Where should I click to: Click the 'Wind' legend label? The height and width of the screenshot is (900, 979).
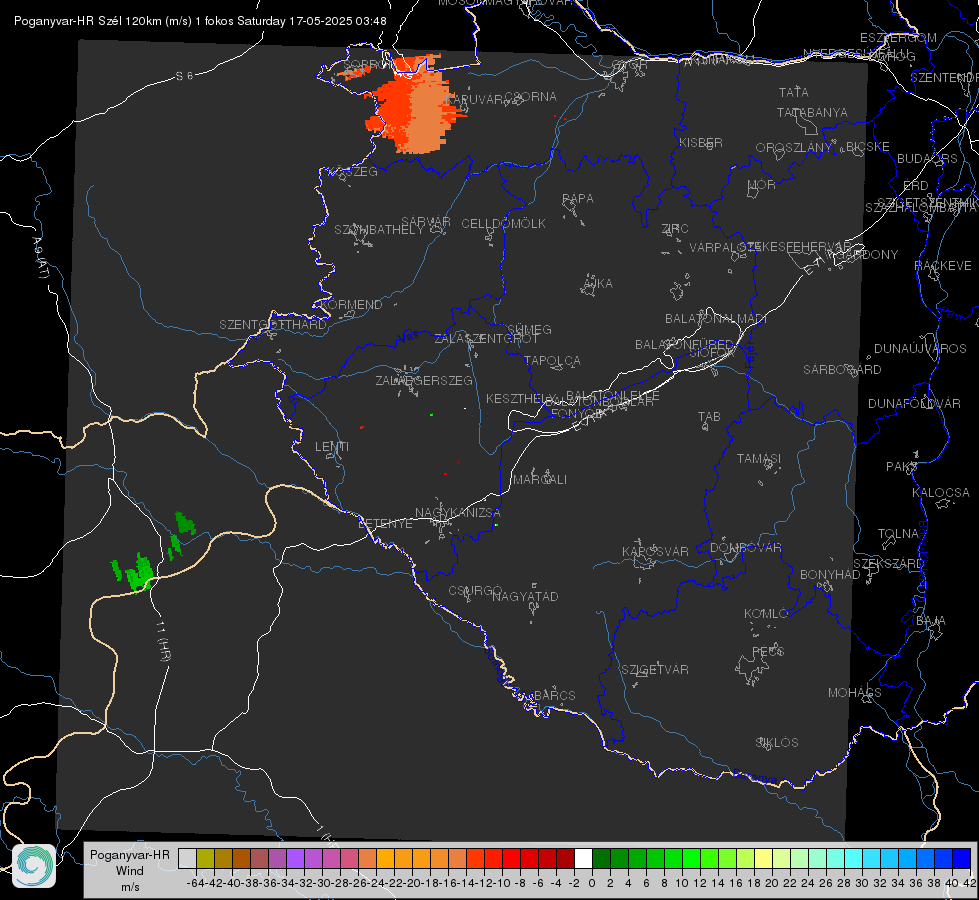[x=130, y=871]
